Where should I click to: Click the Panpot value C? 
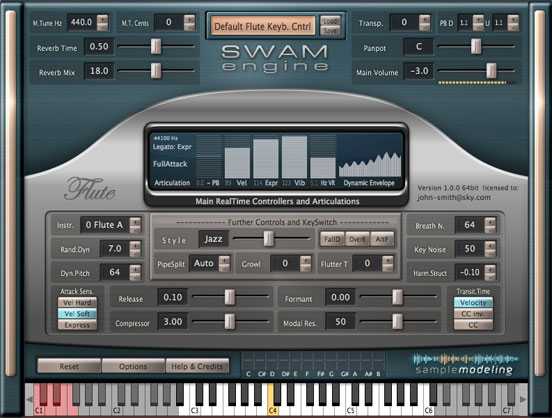[x=419, y=46]
